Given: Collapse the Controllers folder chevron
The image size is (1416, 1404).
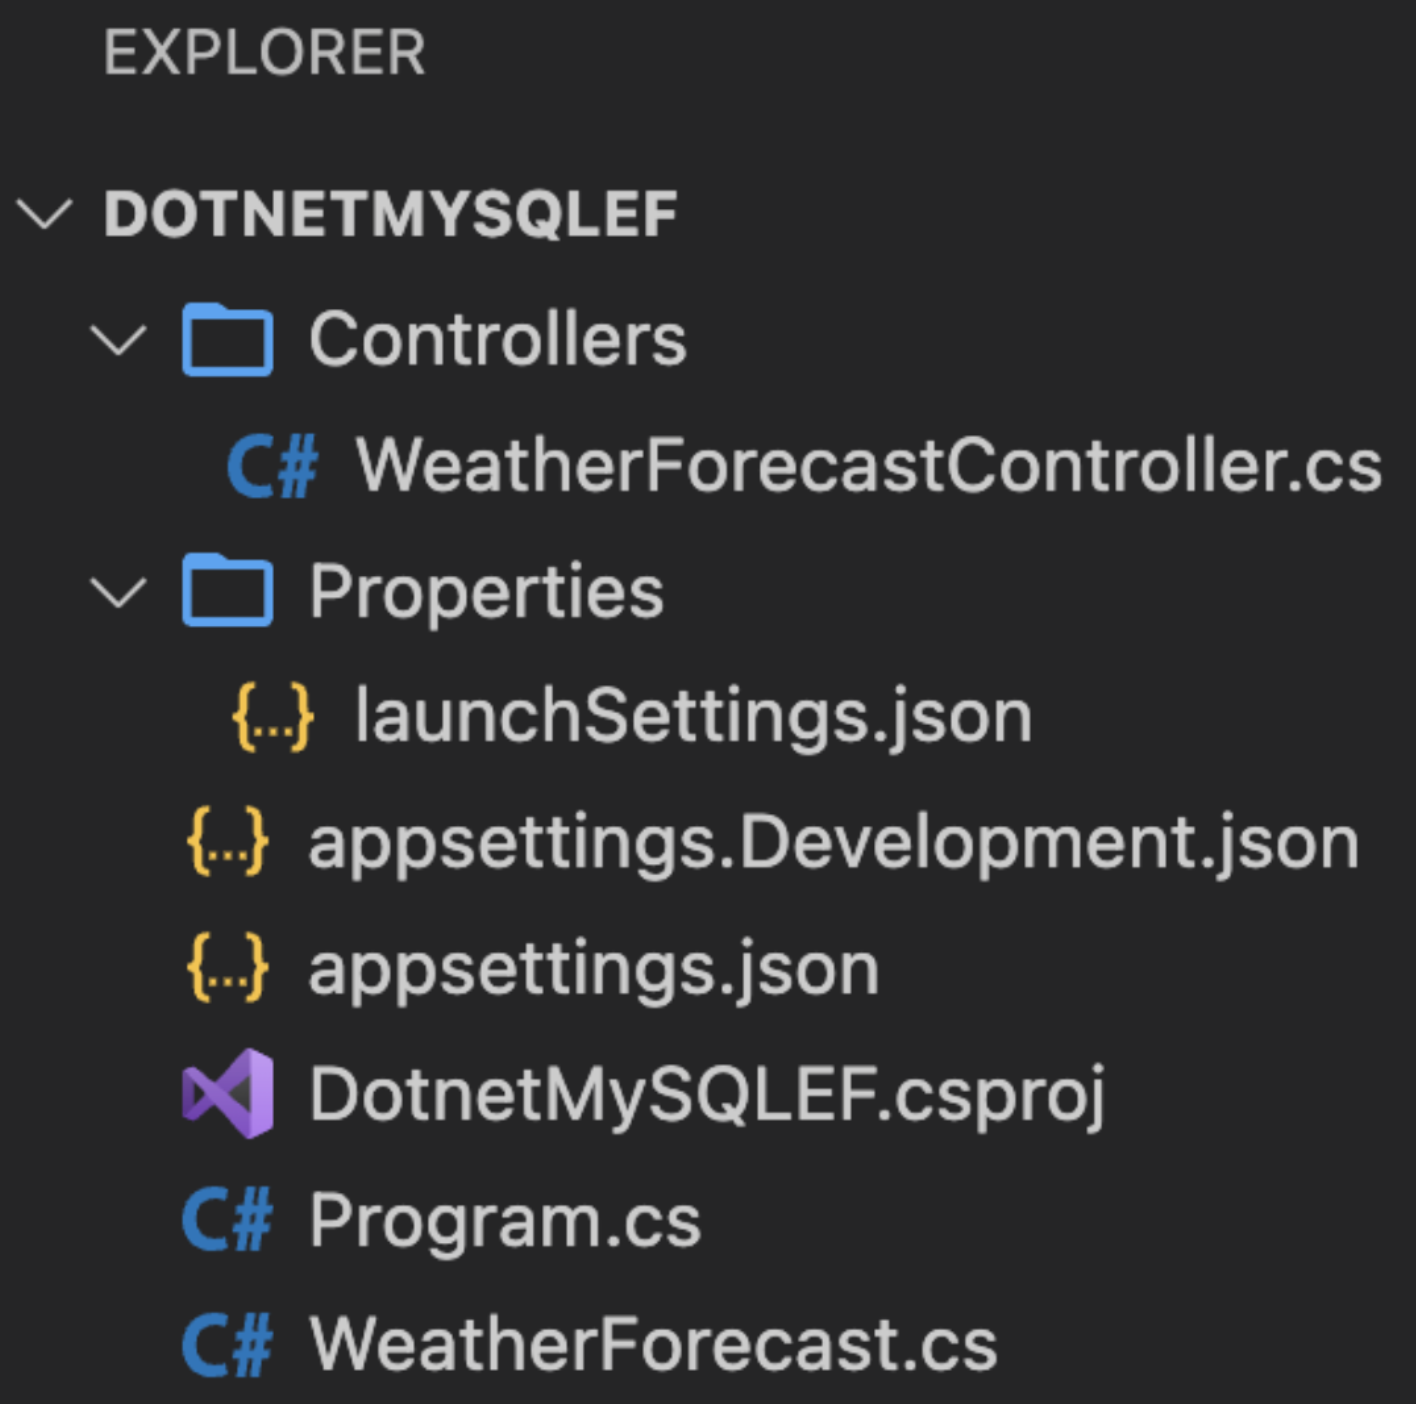Looking at the screenshot, I should tap(119, 340).
